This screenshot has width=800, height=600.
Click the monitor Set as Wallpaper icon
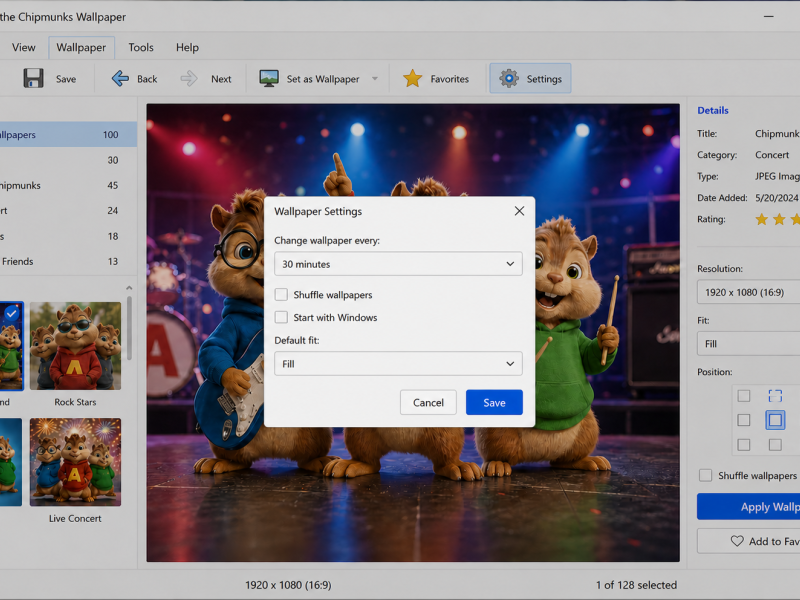(269, 79)
